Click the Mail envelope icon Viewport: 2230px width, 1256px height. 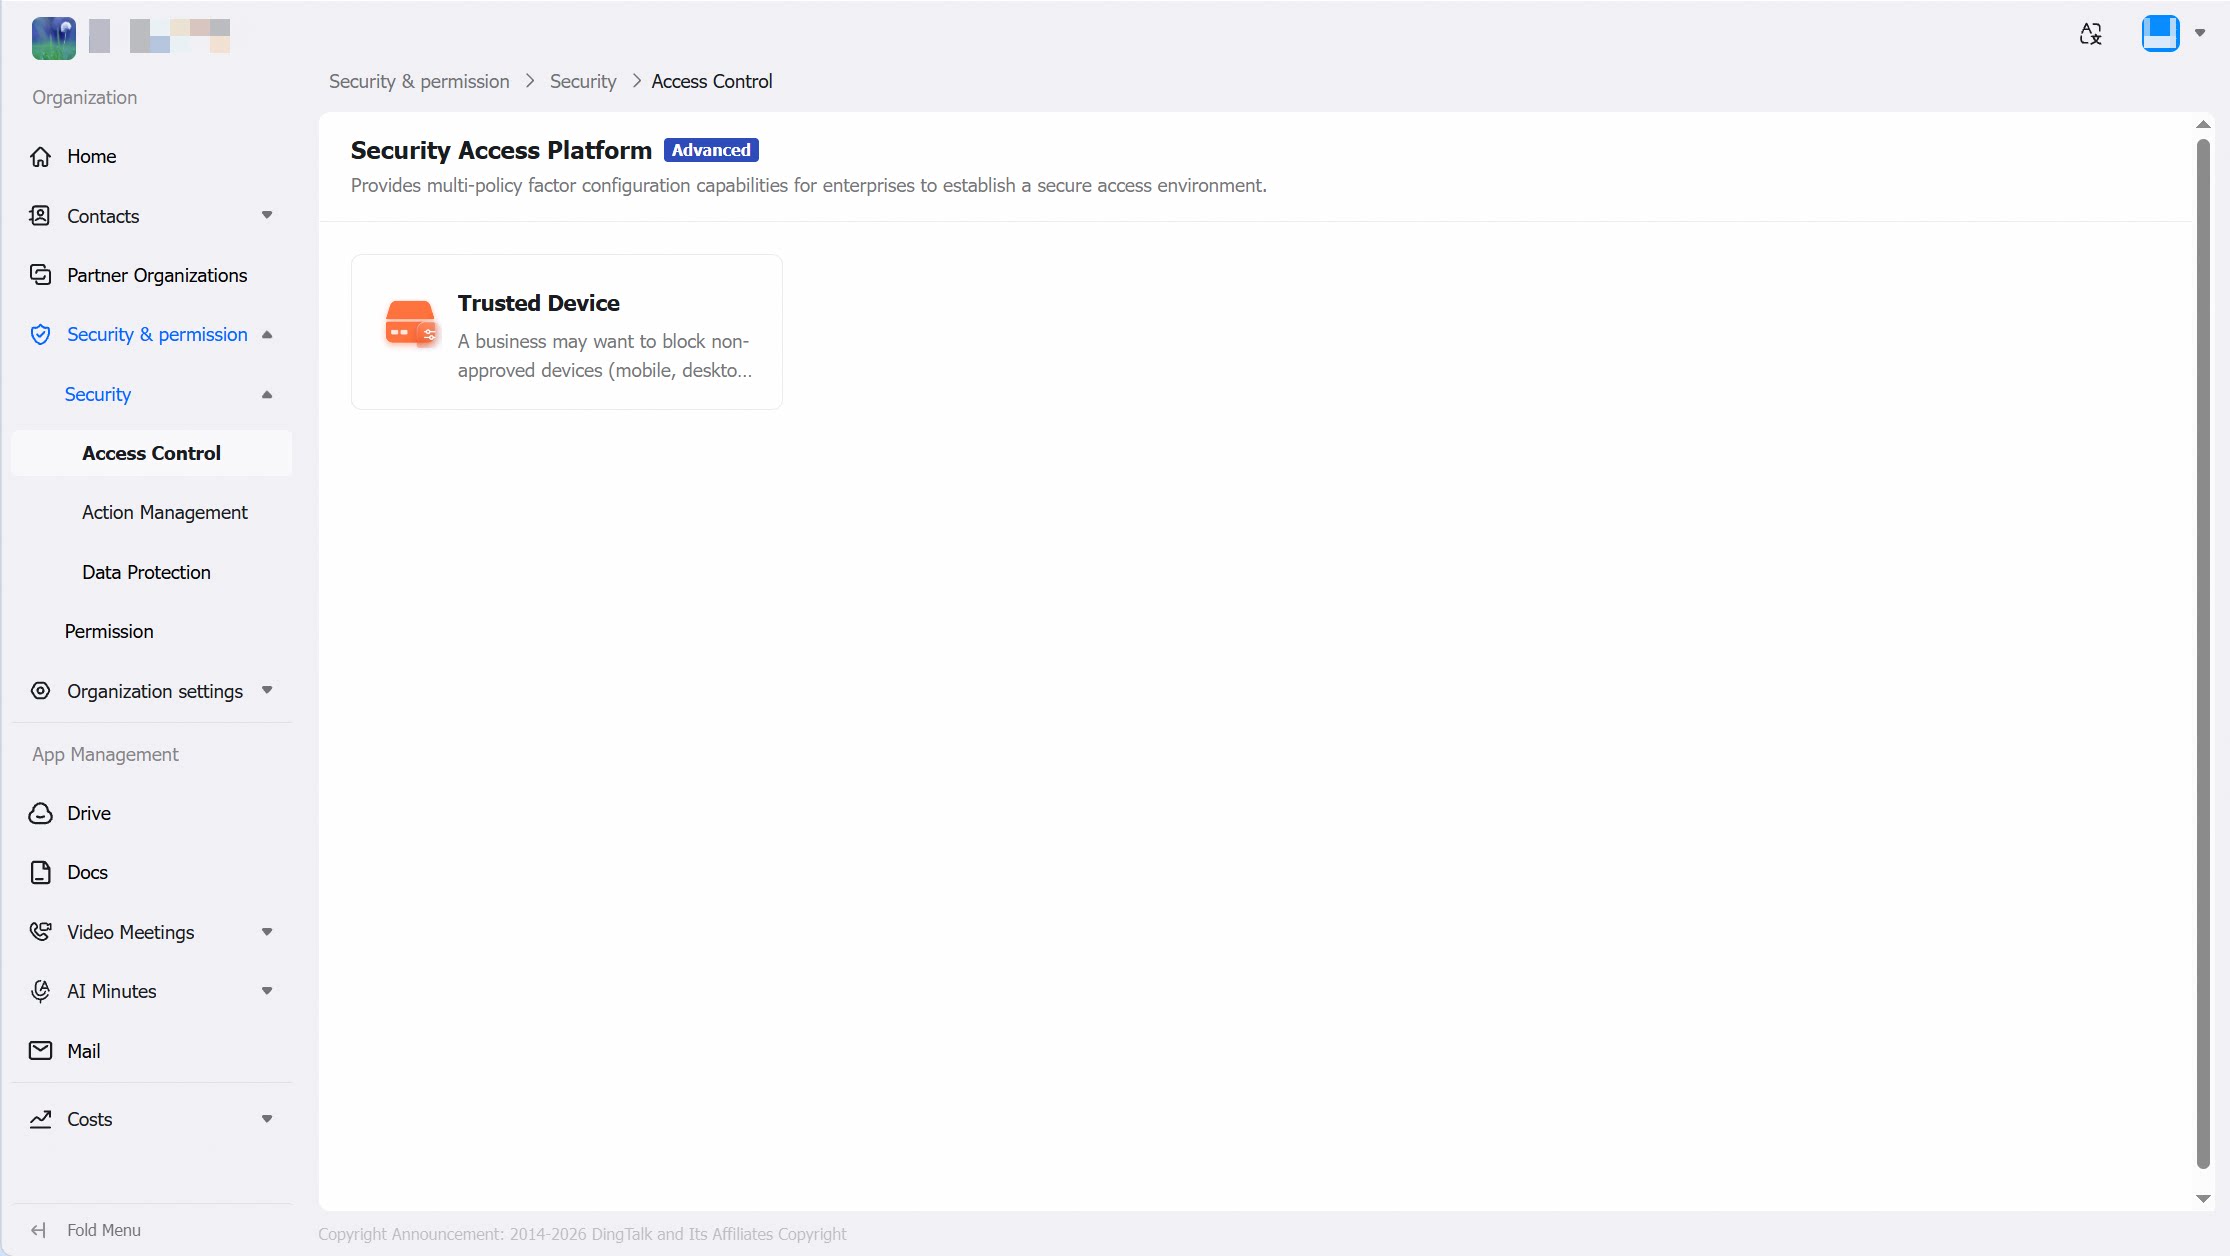point(40,1050)
